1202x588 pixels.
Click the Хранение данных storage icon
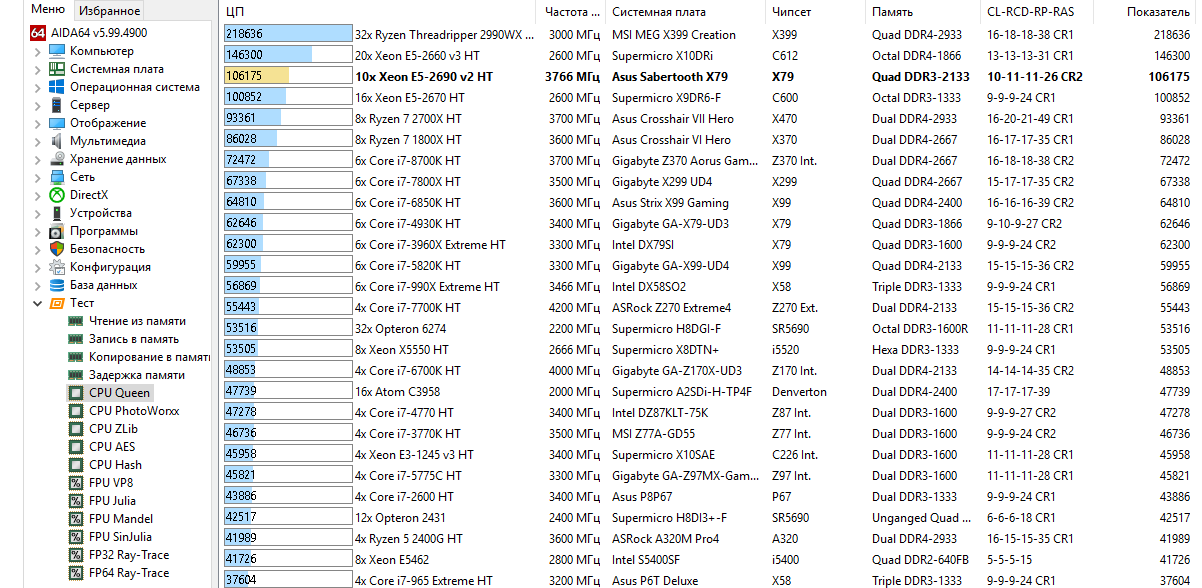tap(57, 159)
